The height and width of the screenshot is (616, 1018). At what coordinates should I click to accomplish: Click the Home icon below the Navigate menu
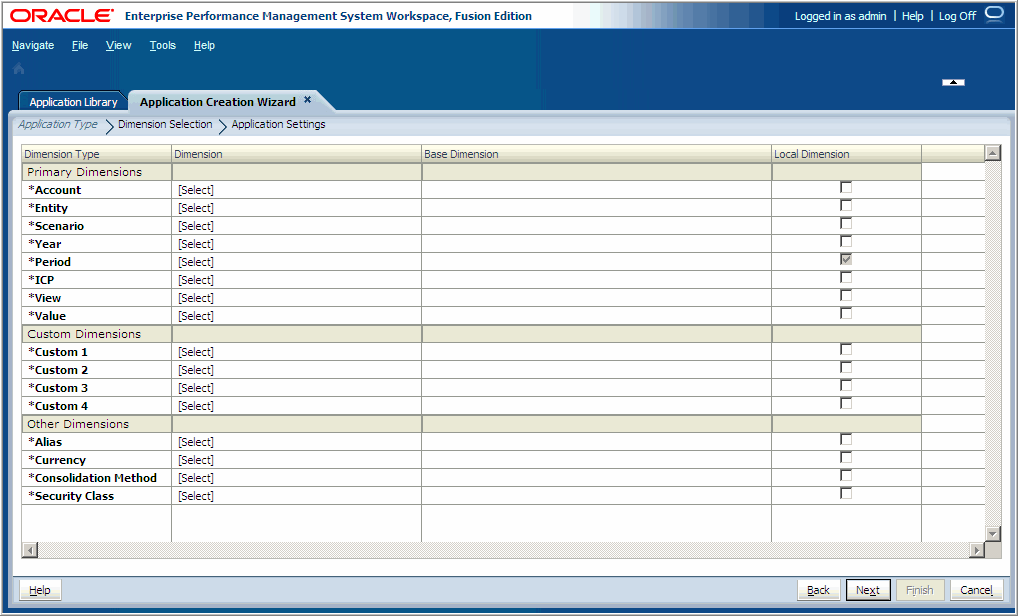point(18,67)
